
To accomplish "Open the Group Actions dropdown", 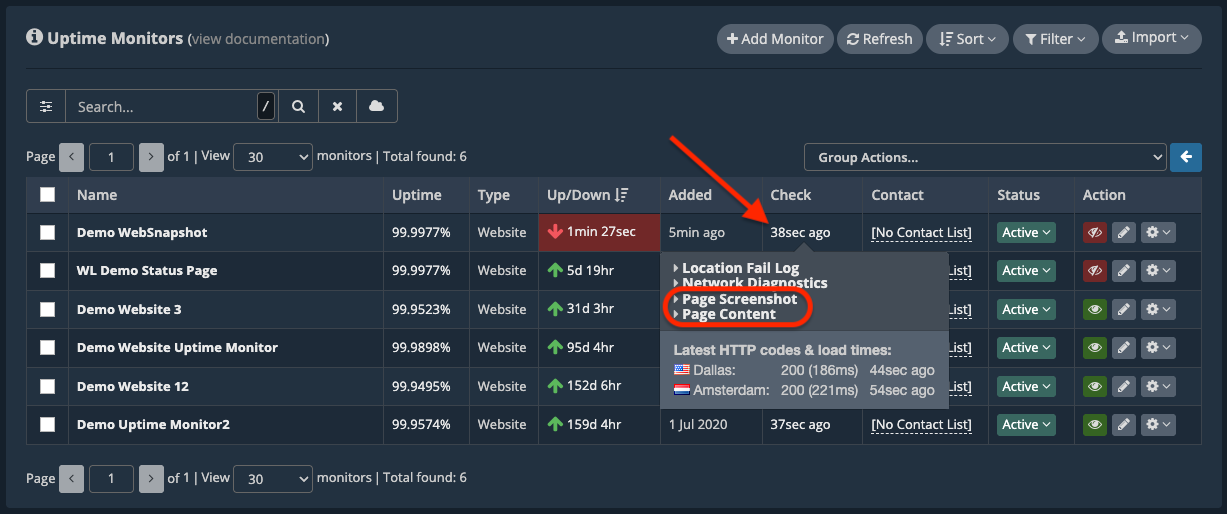I will tap(984, 157).
